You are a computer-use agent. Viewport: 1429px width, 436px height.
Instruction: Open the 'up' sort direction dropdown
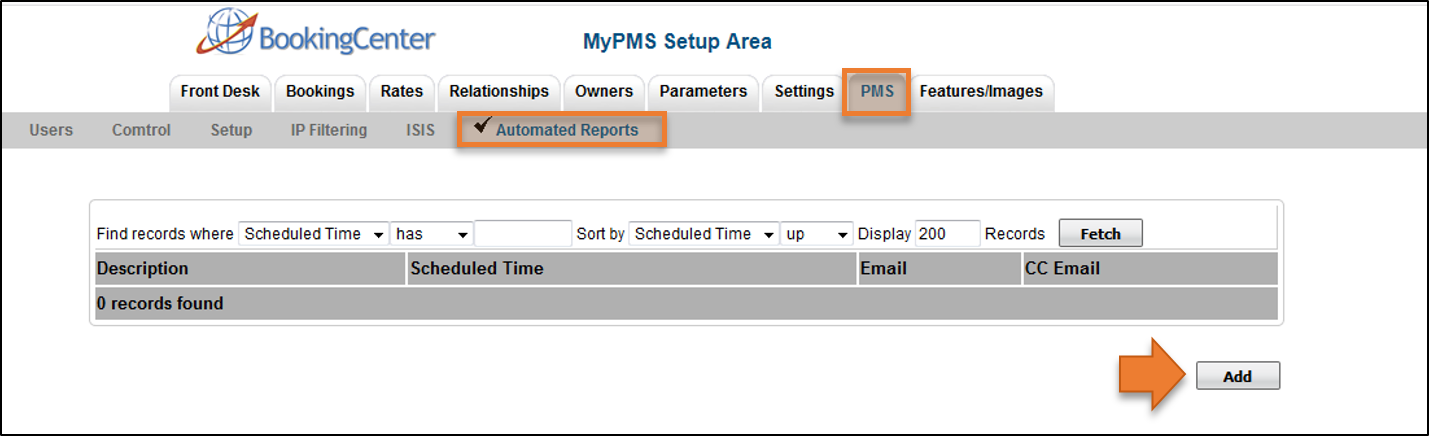click(816, 234)
